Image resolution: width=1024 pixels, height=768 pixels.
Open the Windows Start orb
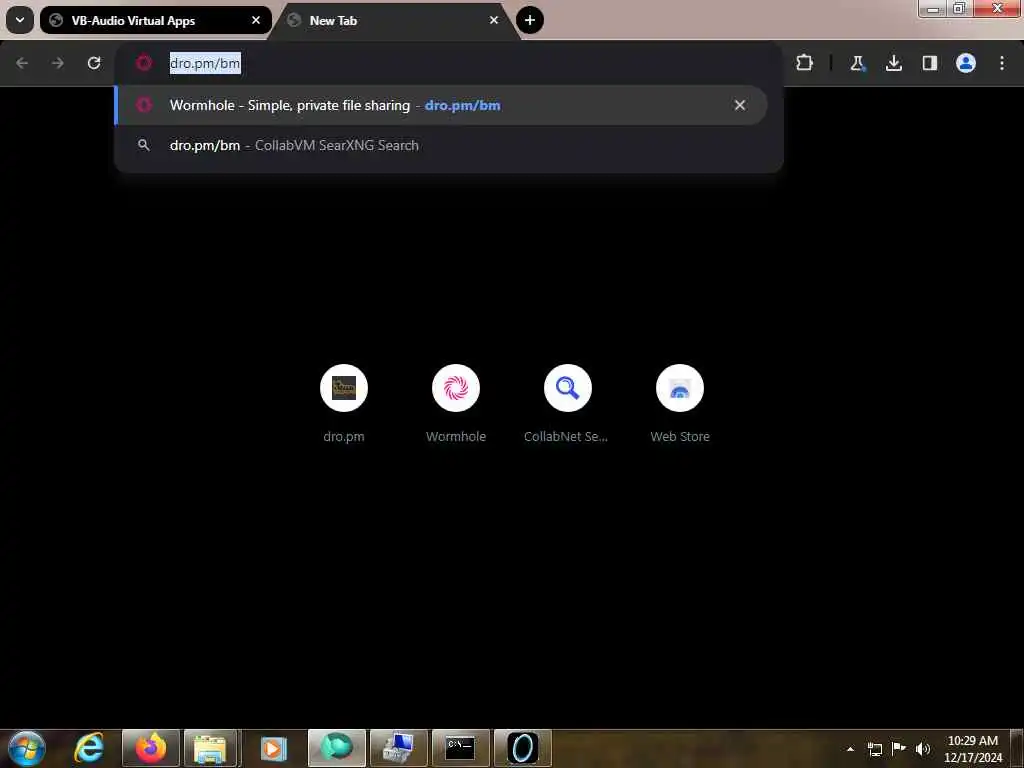27,748
